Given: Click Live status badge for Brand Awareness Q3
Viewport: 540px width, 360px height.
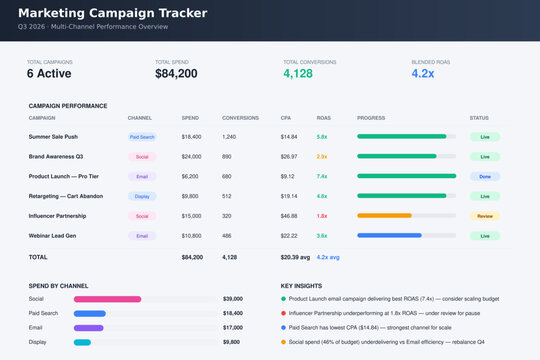Looking at the screenshot, I should pos(485,157).
